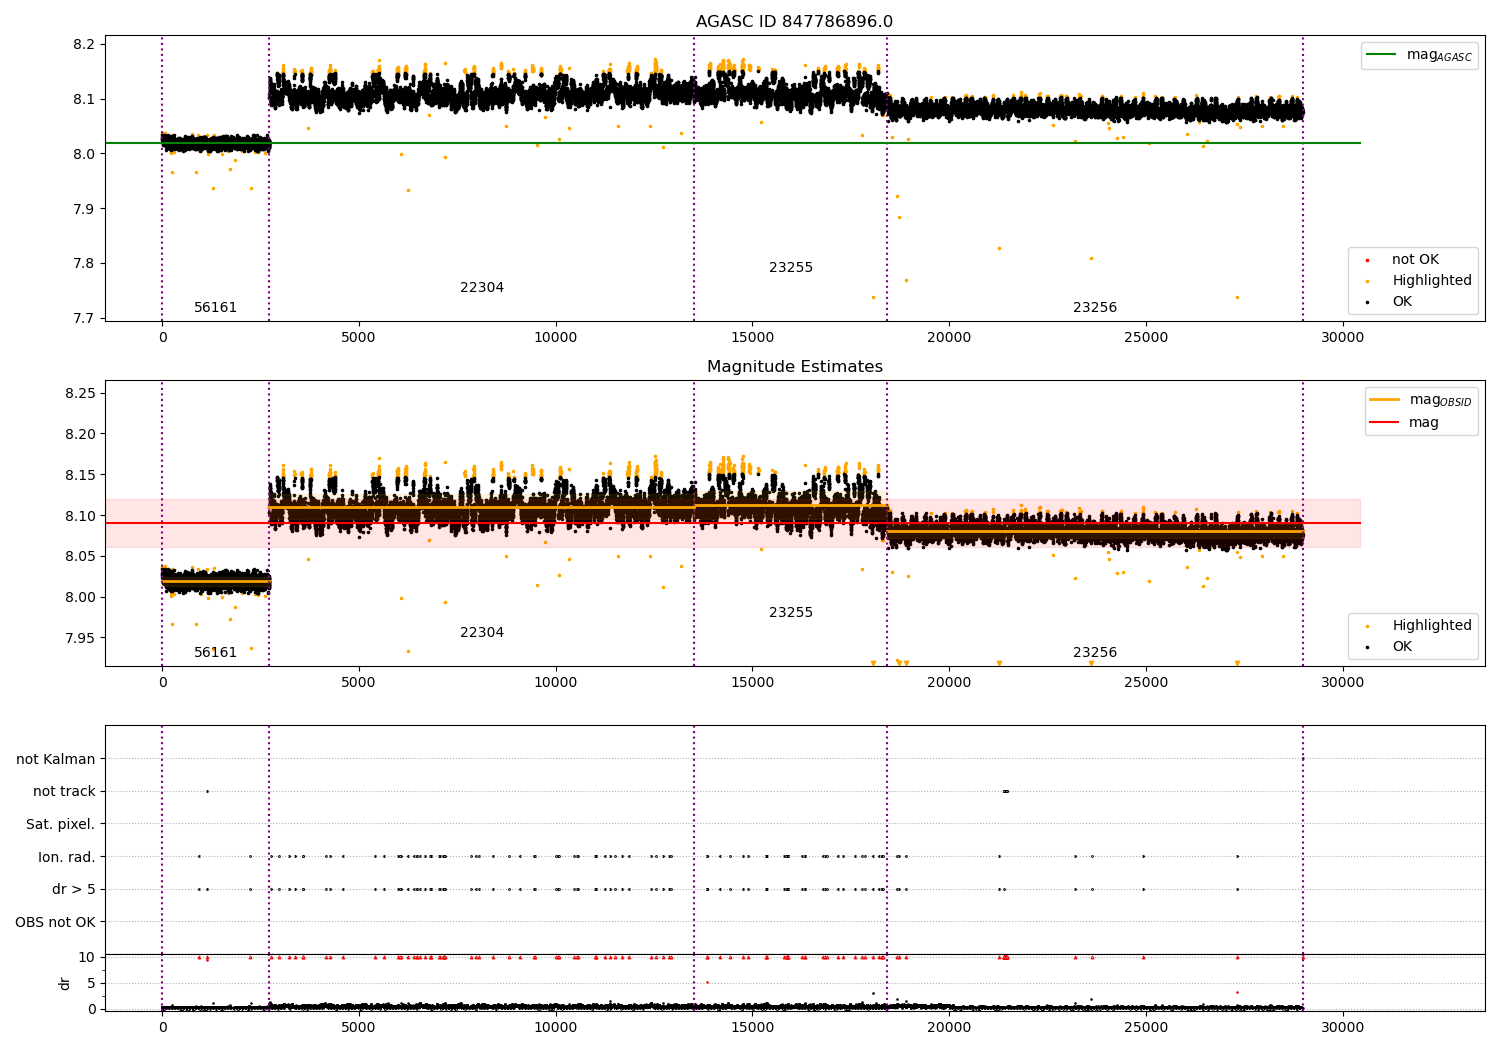Click y-axis tick 7.7 on top plot
The image size is (1500, 1050).
(83, 319)
